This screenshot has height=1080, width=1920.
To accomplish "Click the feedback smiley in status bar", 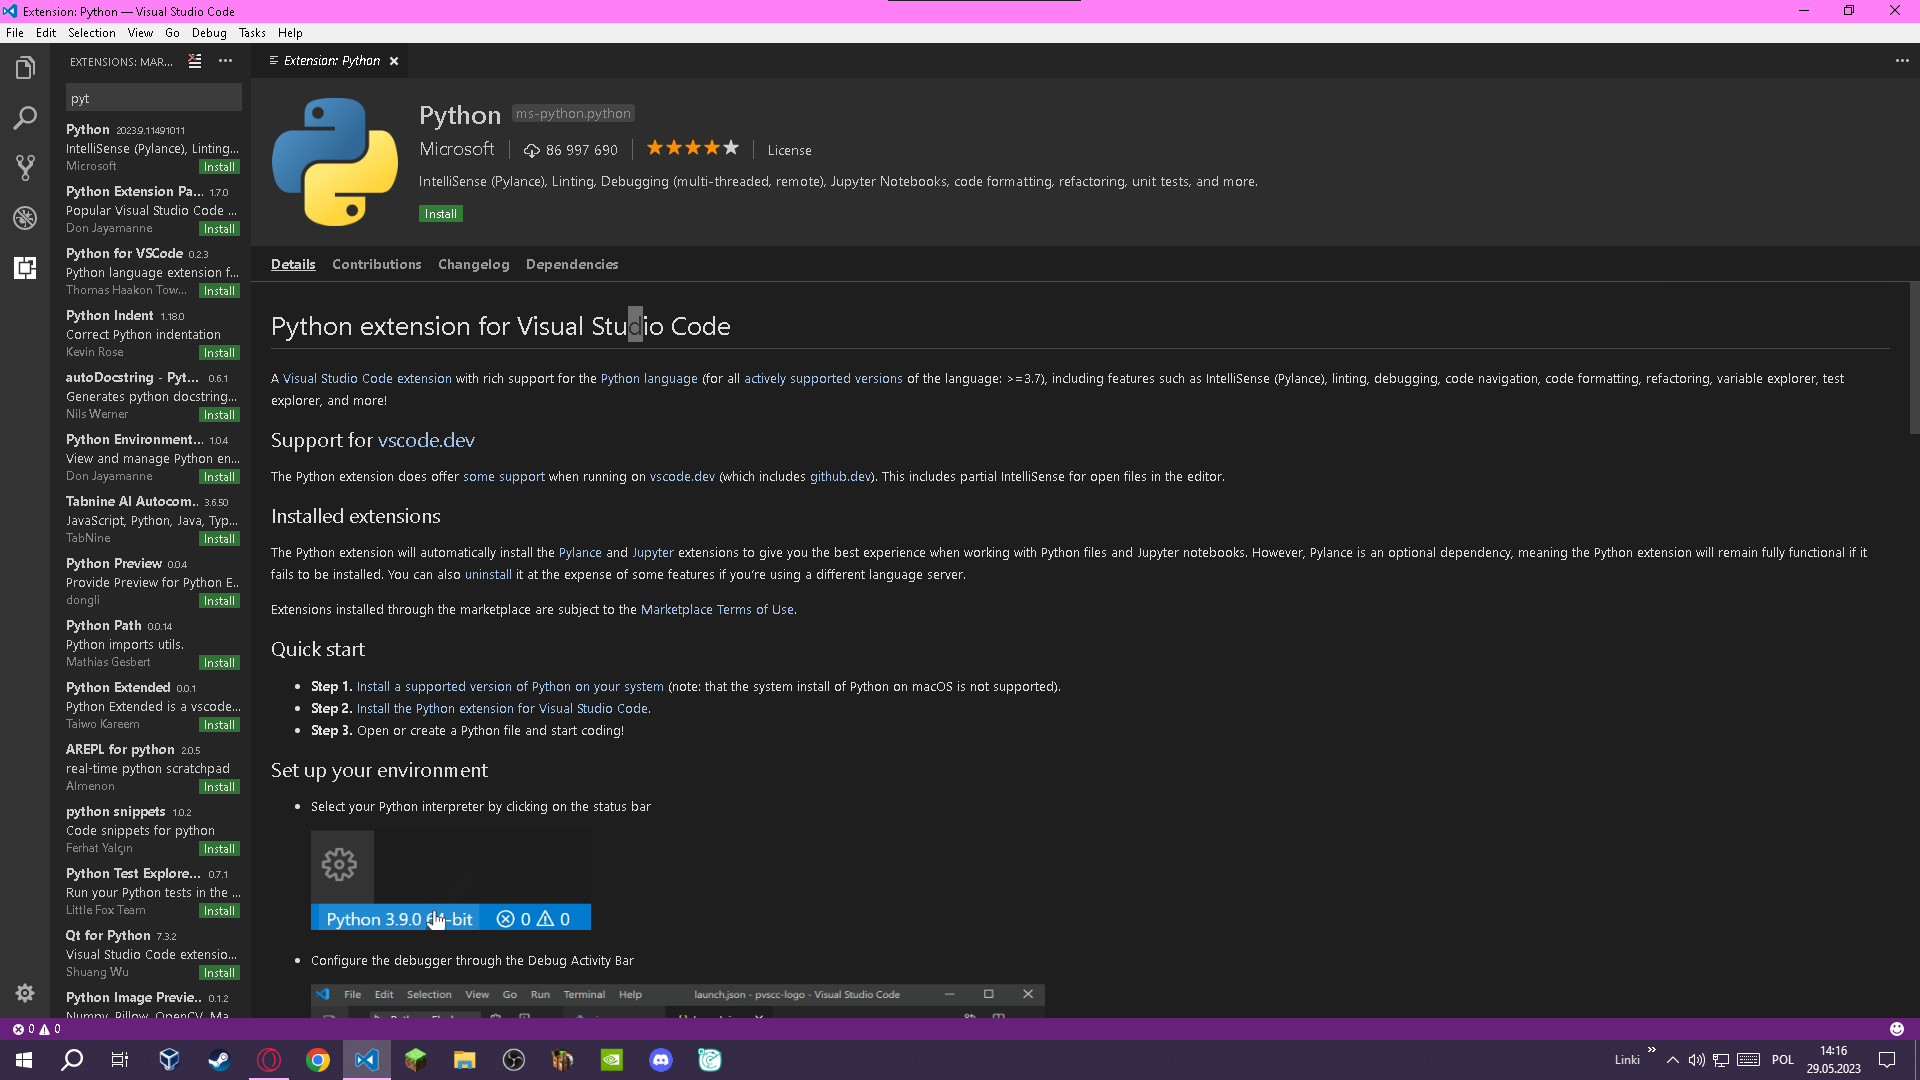I will coord(1897,1029).
